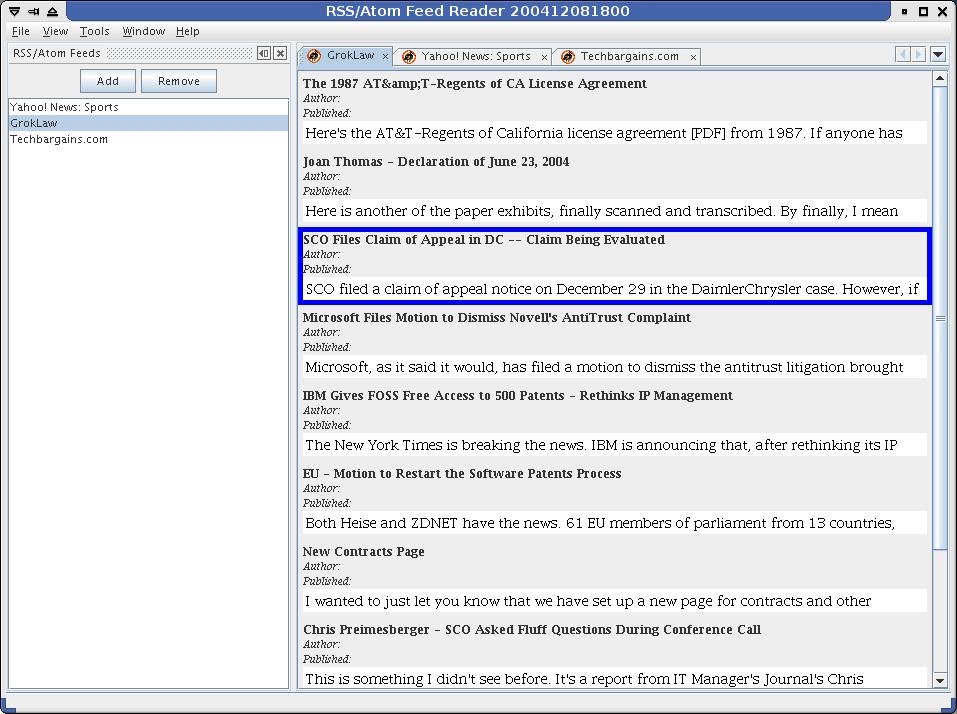Close the Yahoo! News: Sports tab

[544, 57]
